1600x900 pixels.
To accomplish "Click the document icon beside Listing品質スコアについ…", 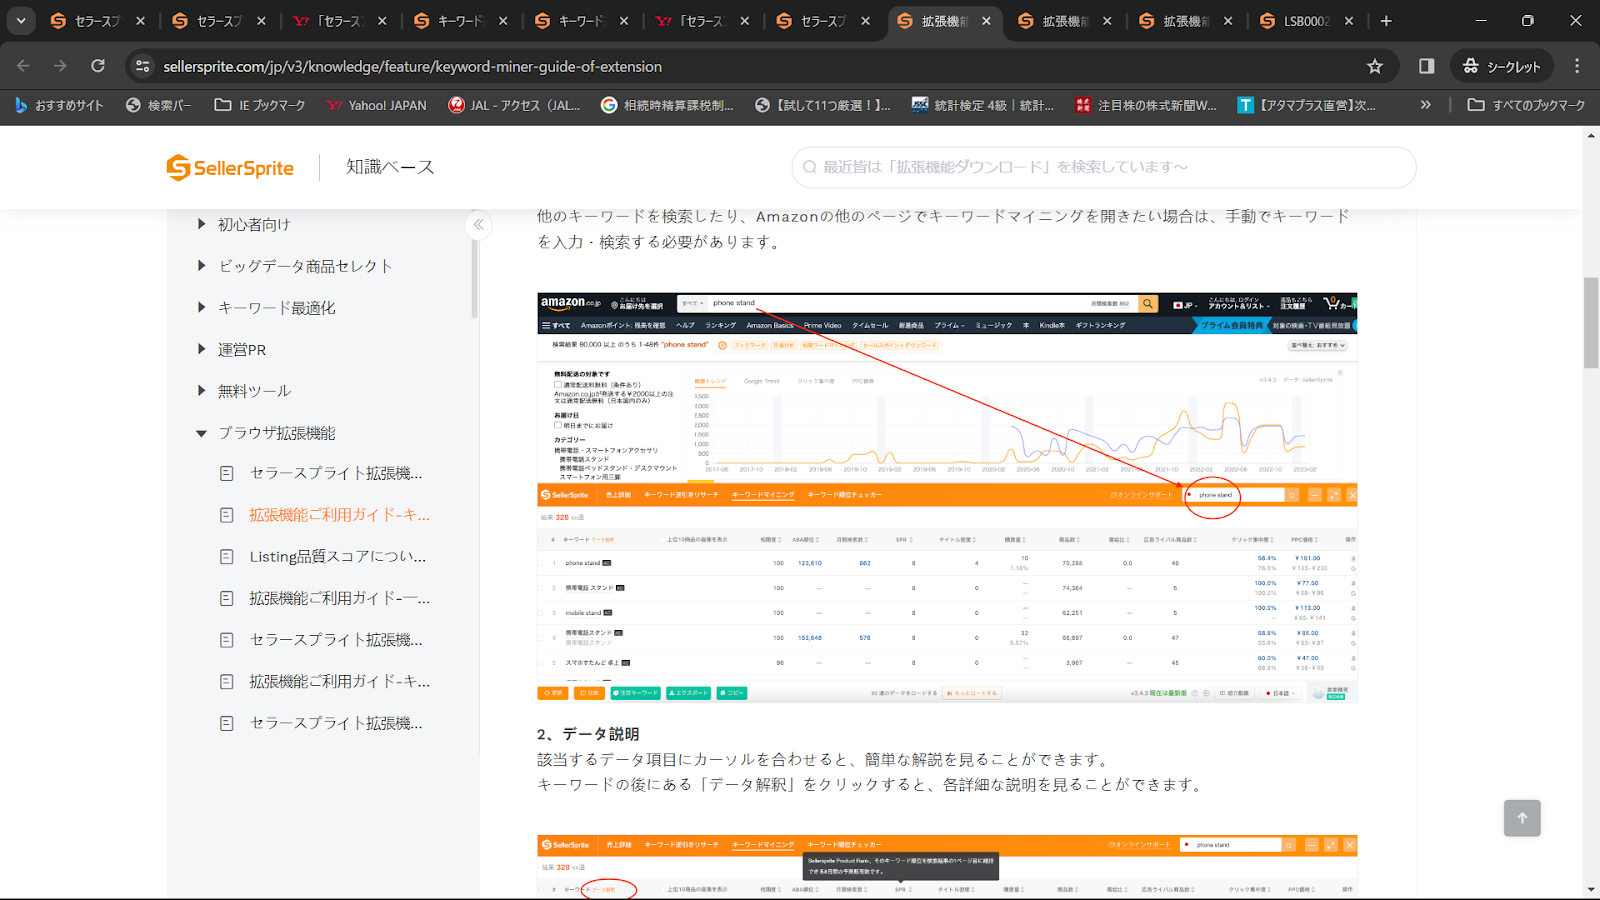I will 227,557.
